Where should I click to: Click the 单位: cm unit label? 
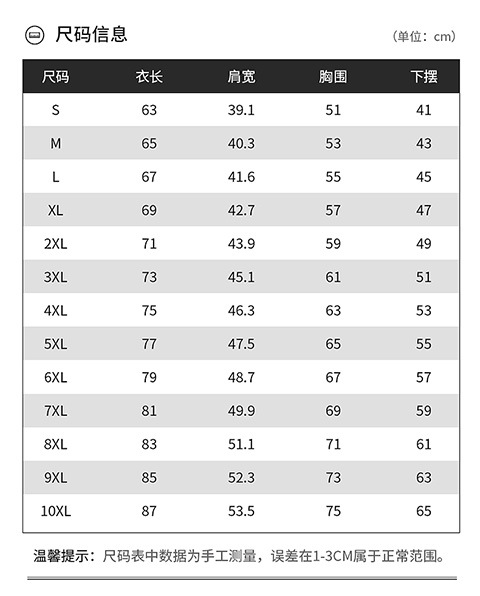tap(423, 36)
